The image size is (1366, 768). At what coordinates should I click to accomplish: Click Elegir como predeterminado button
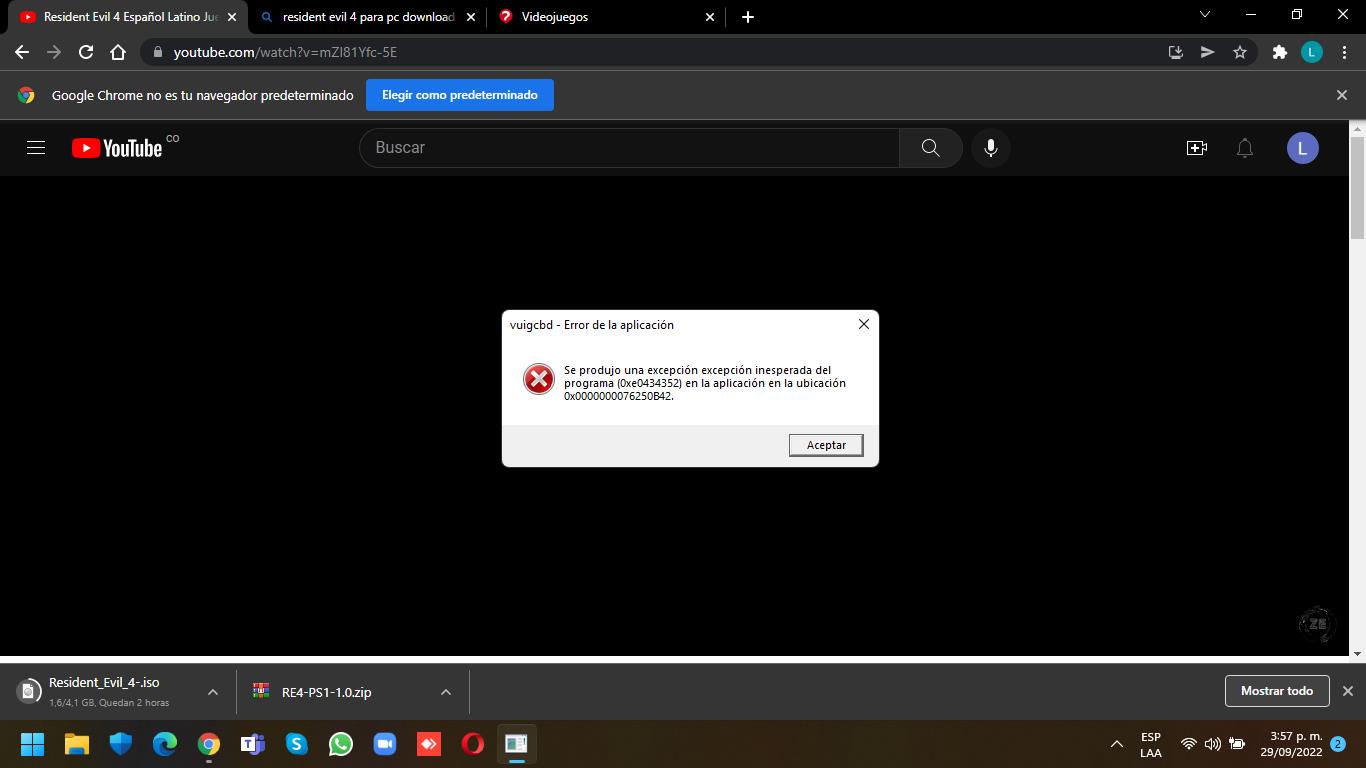[x=460, y=95]
